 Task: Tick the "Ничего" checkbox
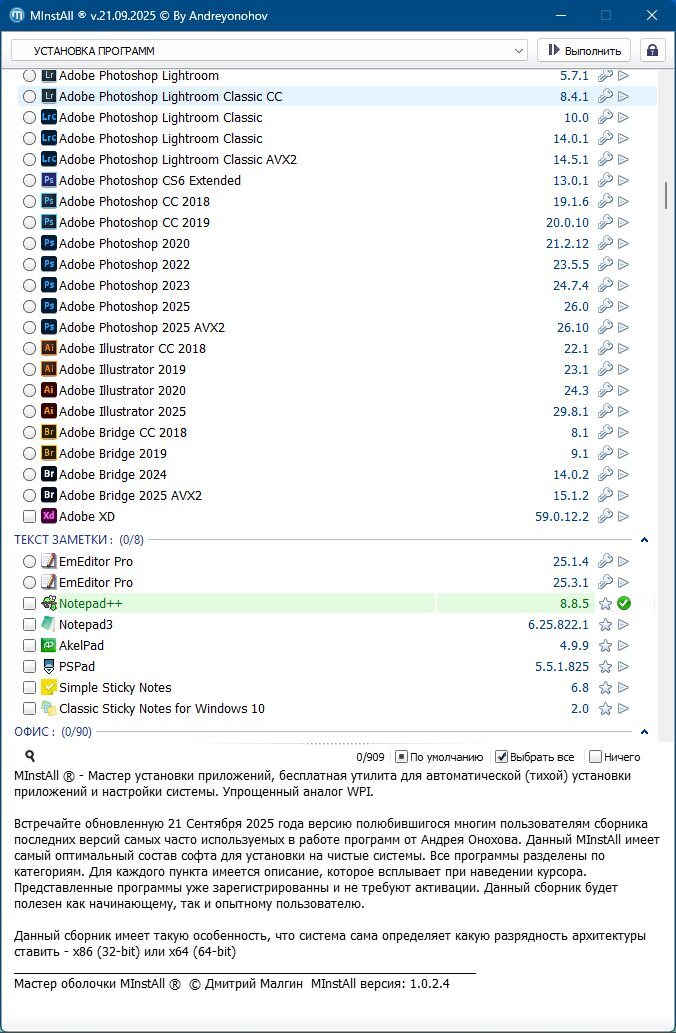click(596, 757)
